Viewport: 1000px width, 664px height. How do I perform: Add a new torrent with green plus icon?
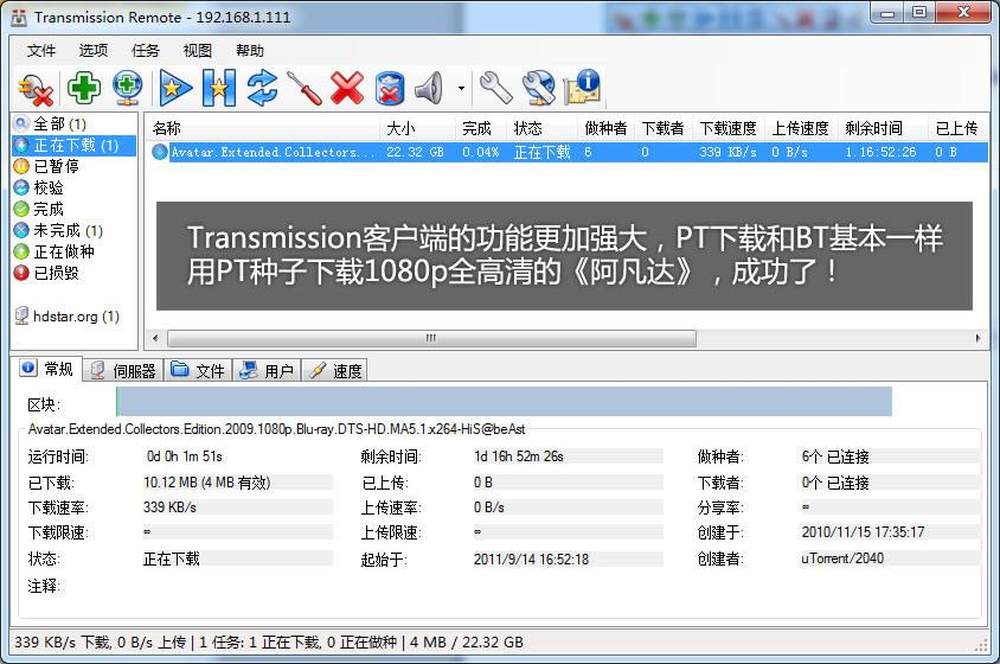(84, 87)
